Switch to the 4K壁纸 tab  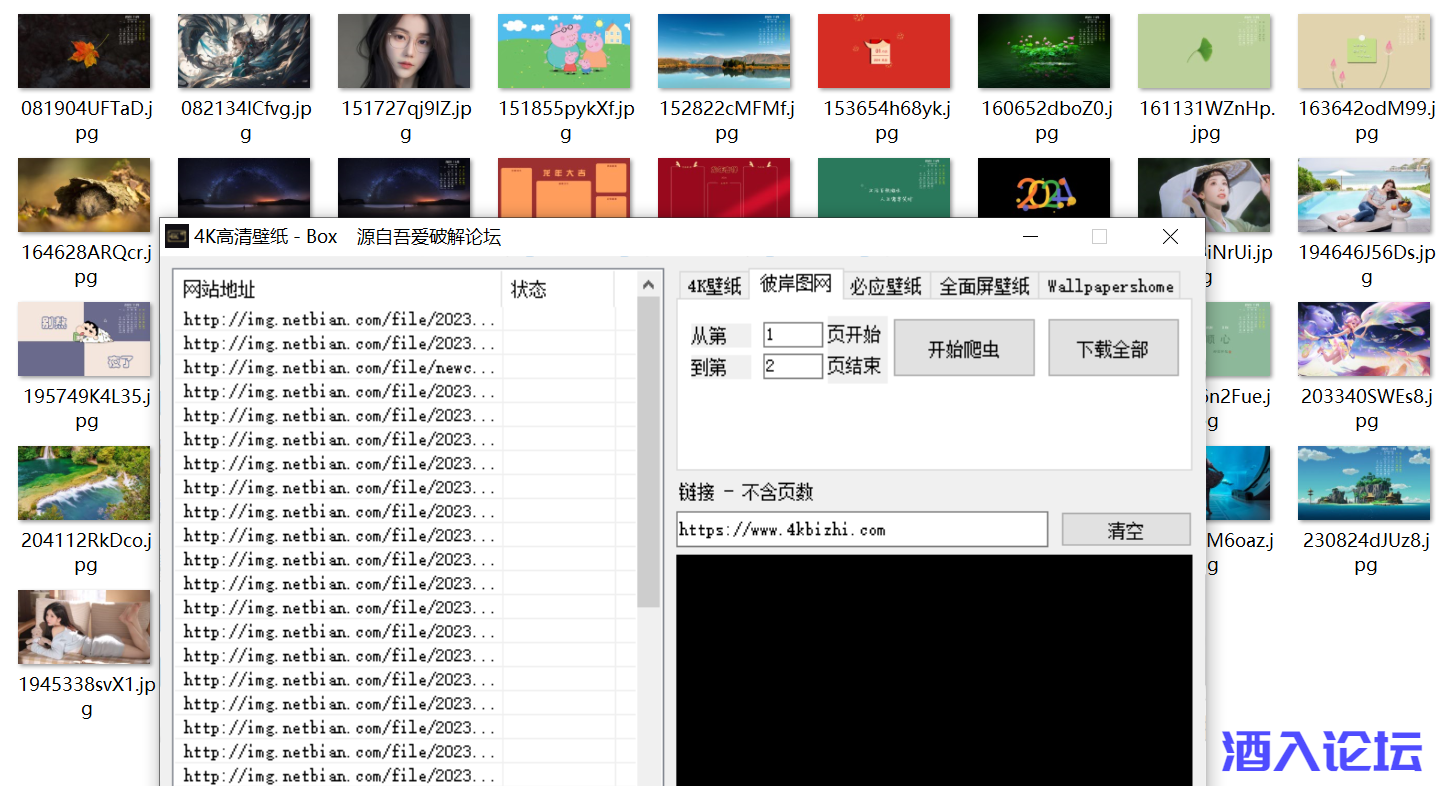[714, 286]
